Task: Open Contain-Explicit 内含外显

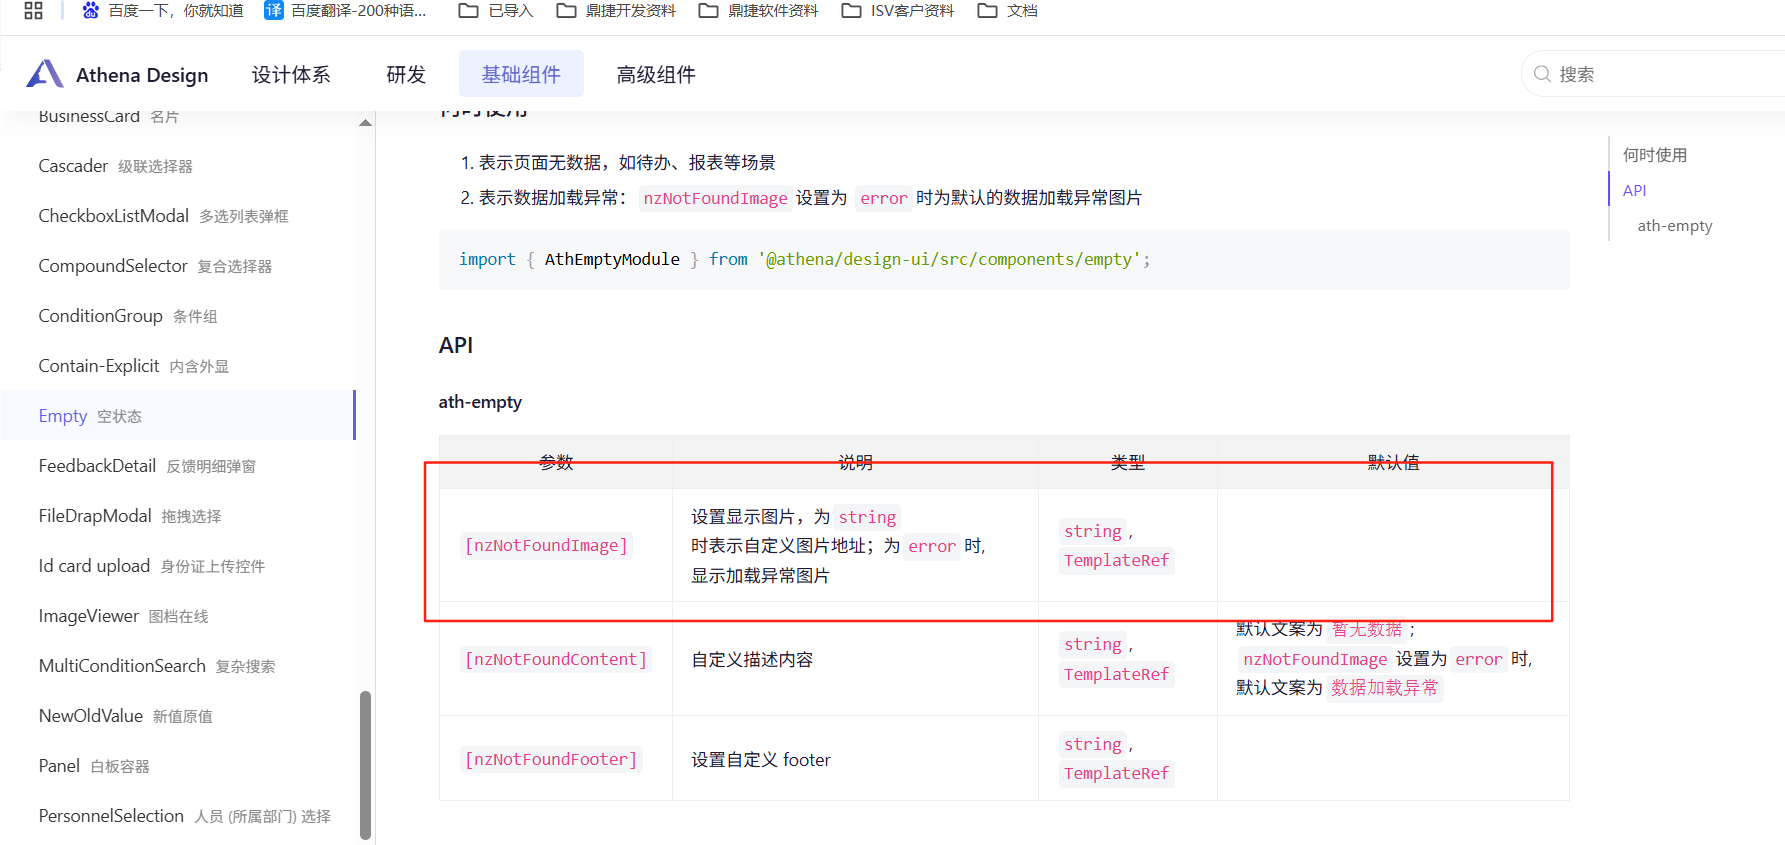Action: (x=134, y=366)
